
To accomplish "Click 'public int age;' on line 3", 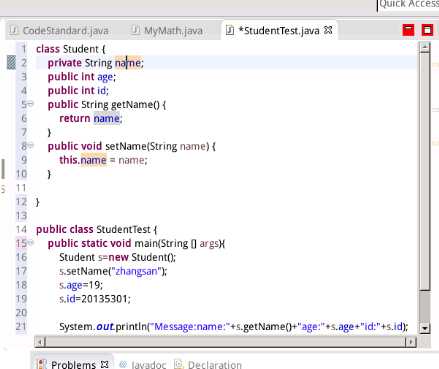I will click(82, 77).
